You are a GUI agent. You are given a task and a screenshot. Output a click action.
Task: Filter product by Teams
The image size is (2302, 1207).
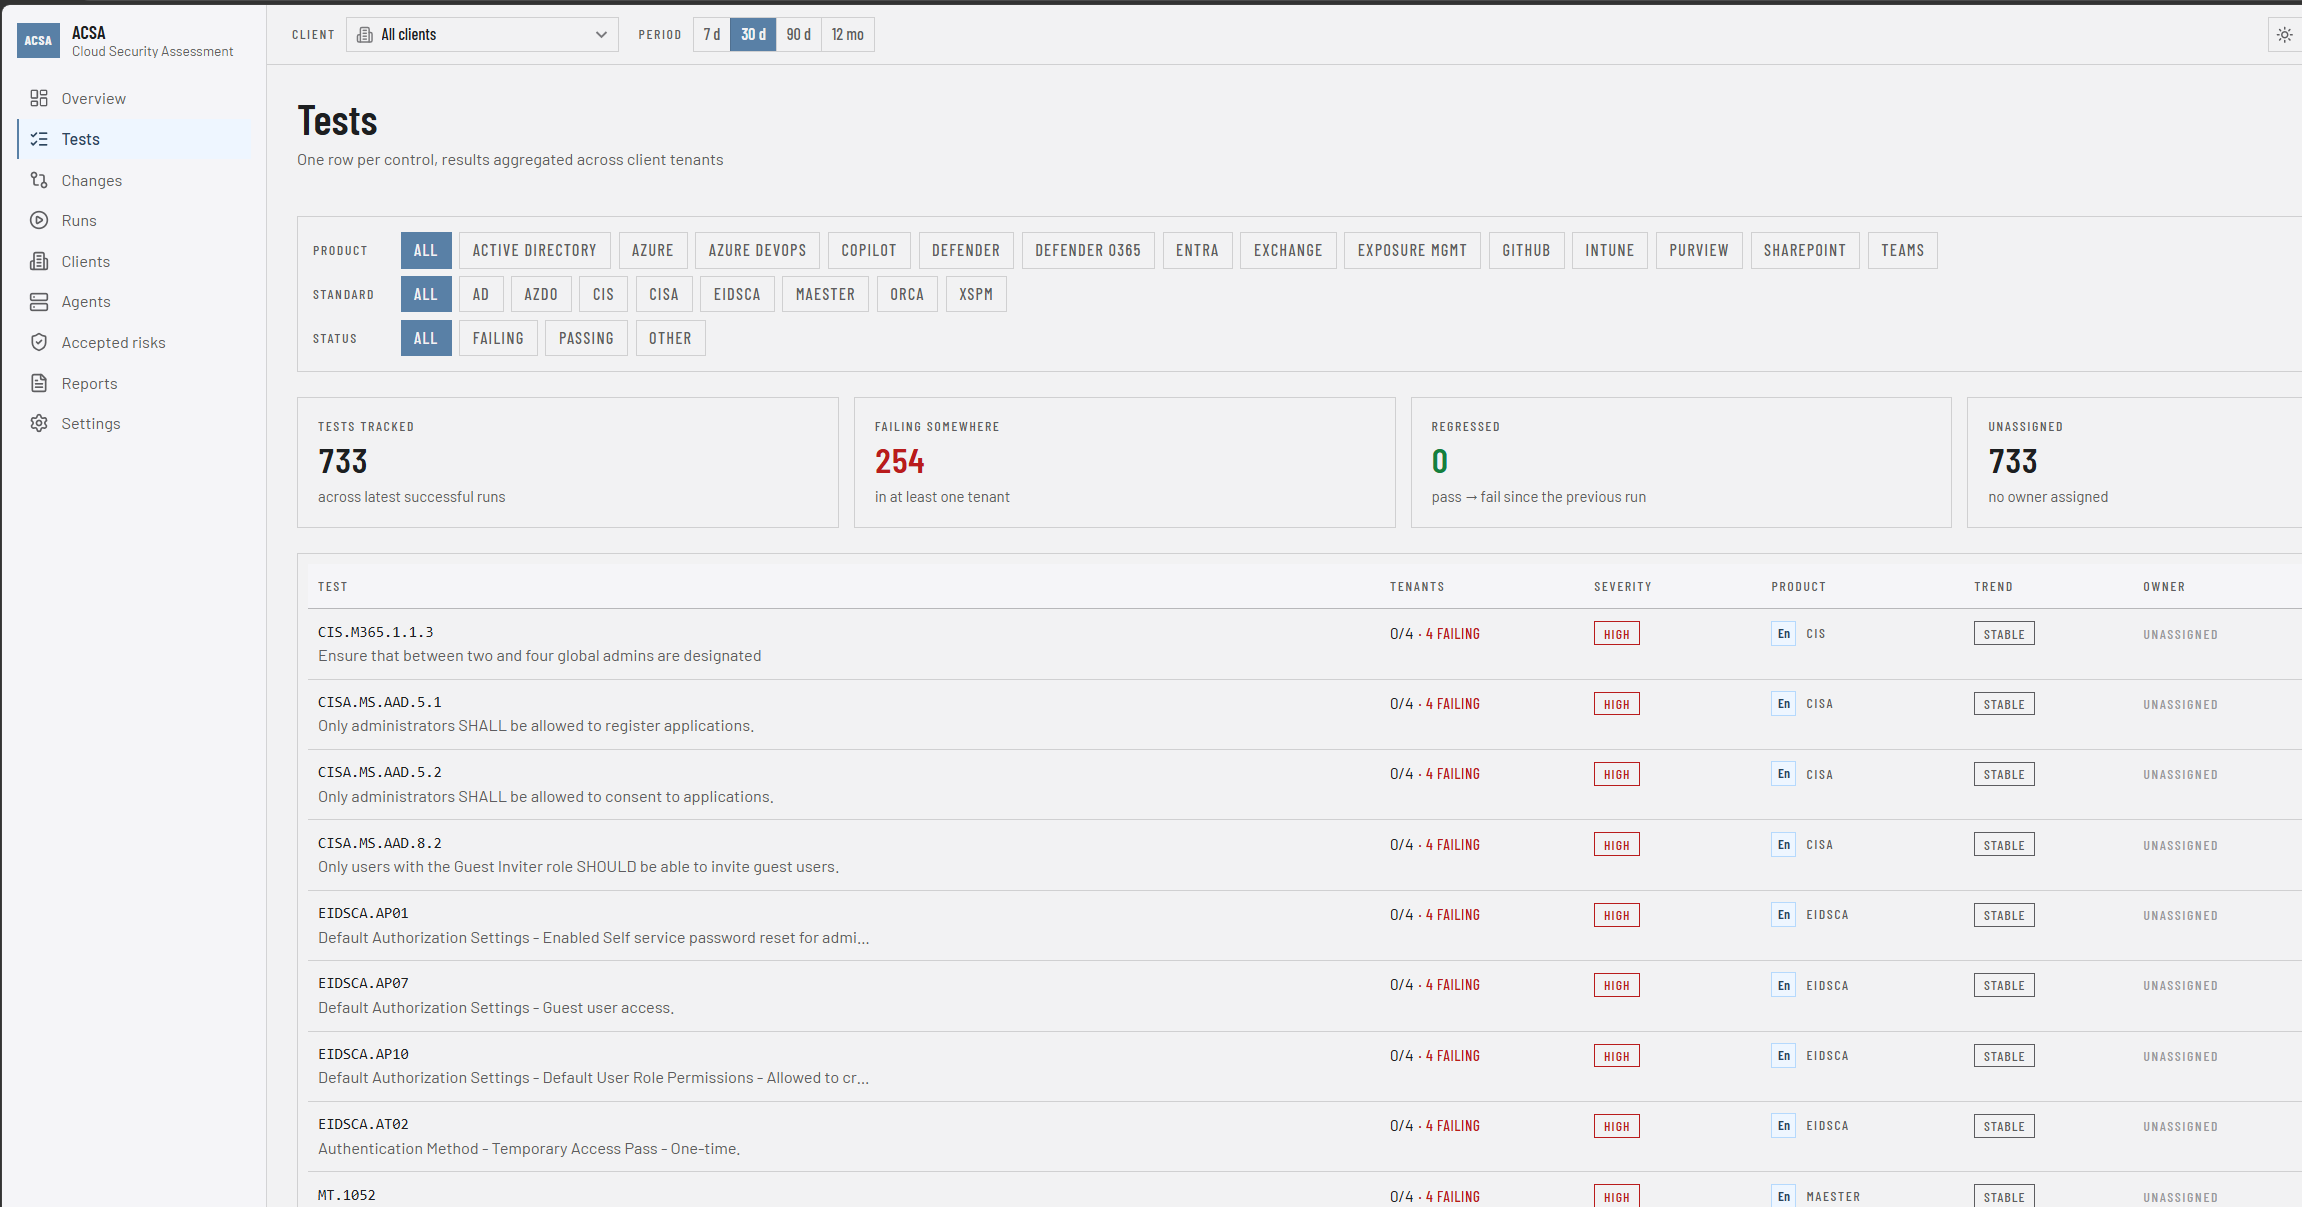(x=1903, y=250)
